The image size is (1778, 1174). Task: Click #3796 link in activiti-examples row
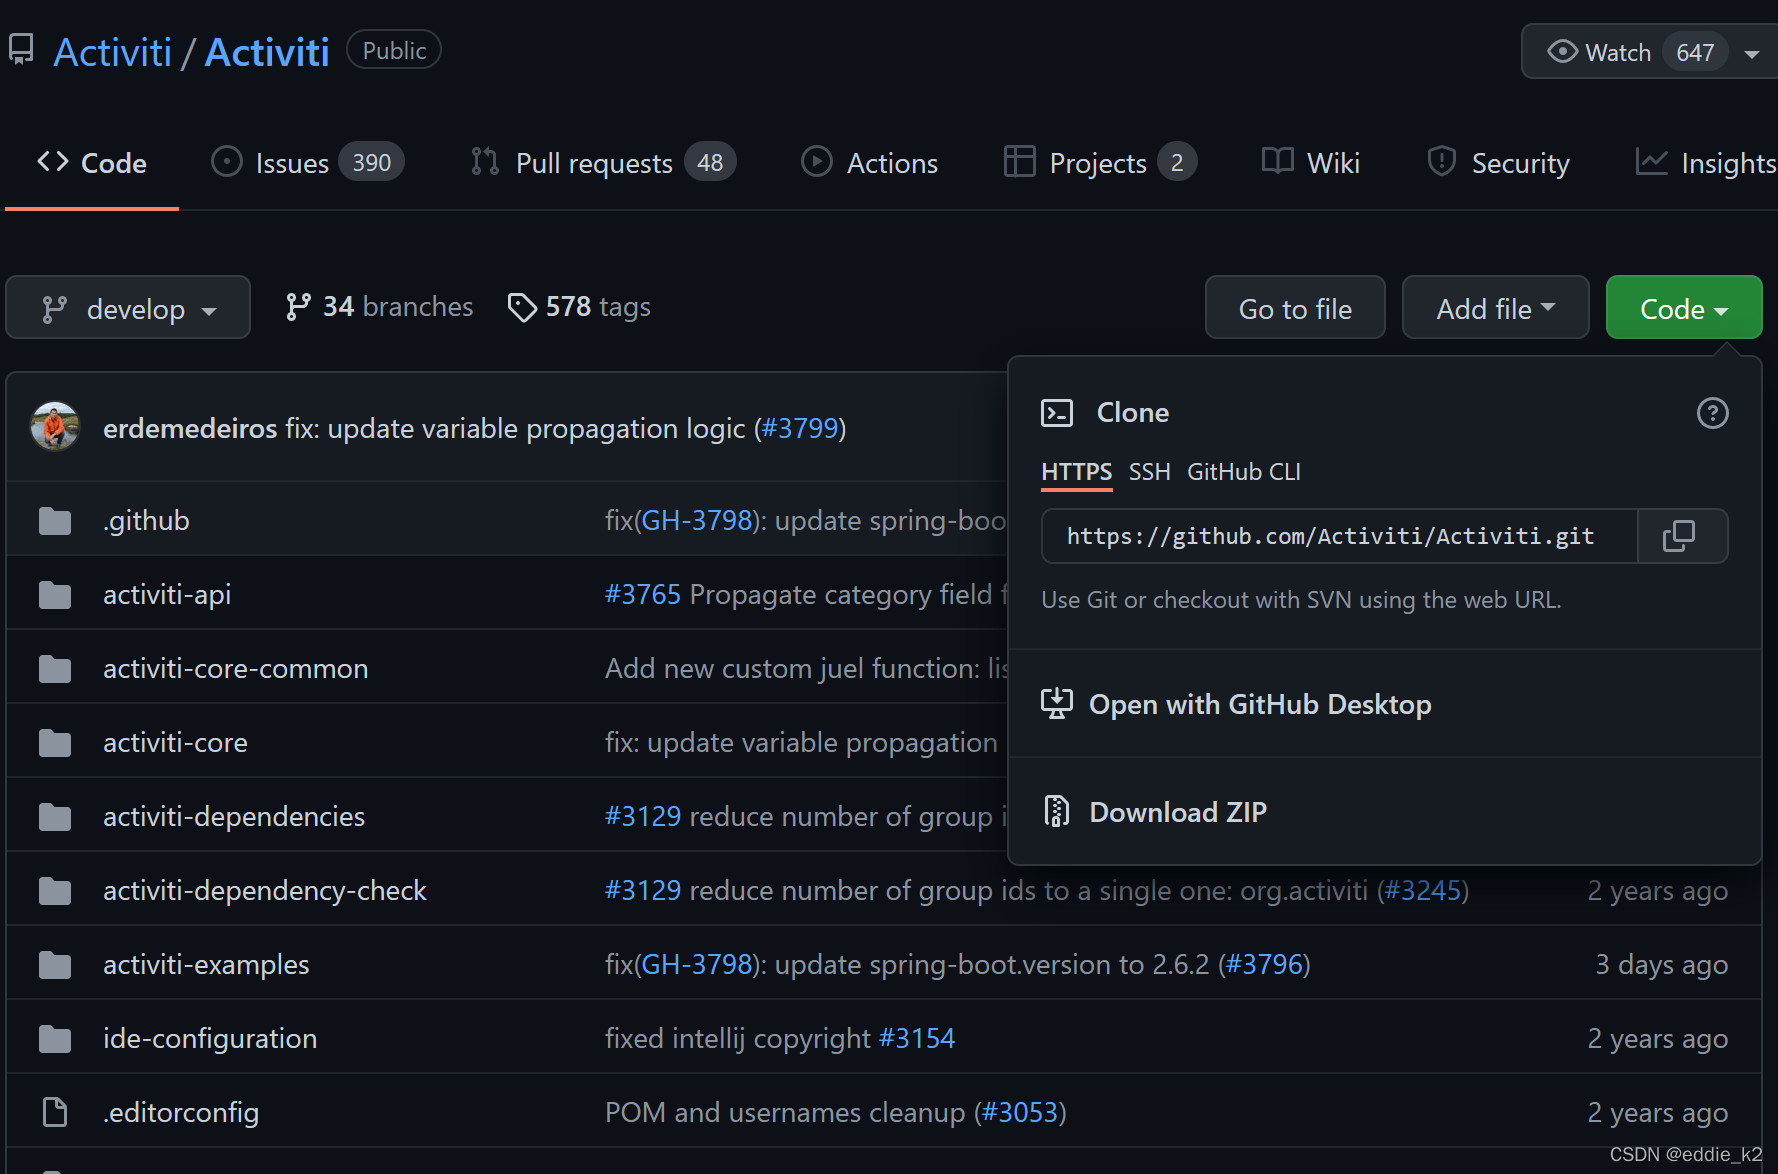point(1264,965)
